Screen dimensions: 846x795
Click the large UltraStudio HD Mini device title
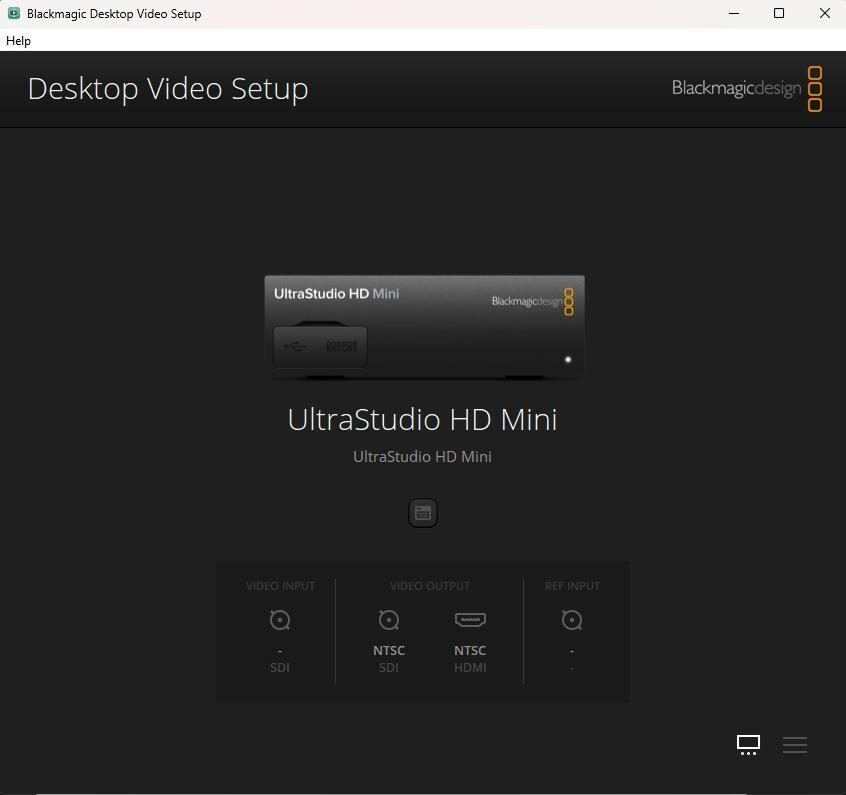click(422, 419)
